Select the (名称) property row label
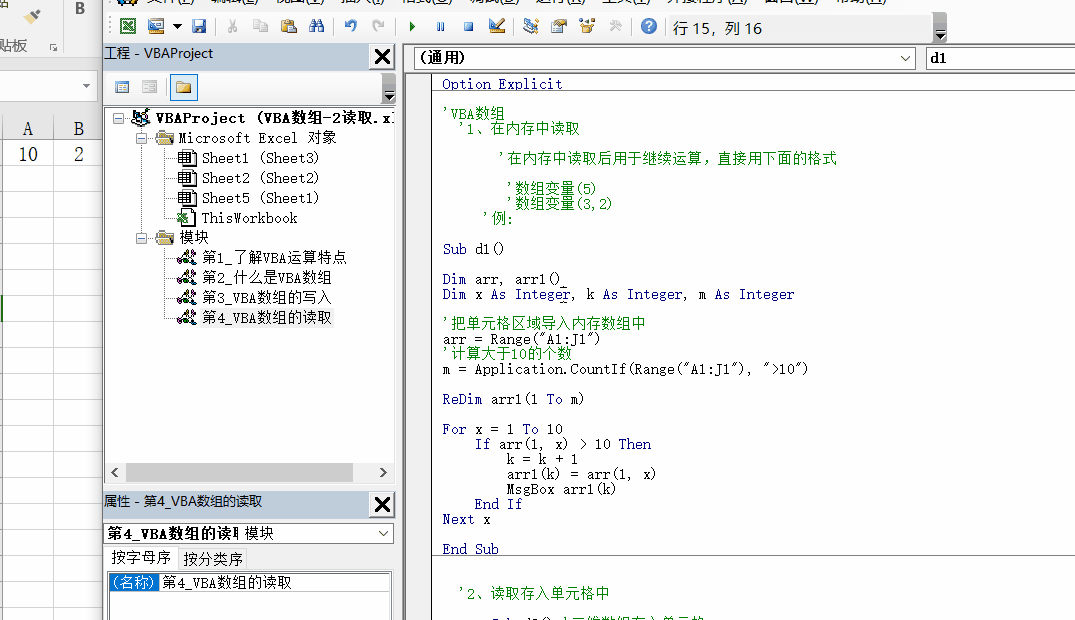Screen dimensions: 1075x620 [134, 582]
